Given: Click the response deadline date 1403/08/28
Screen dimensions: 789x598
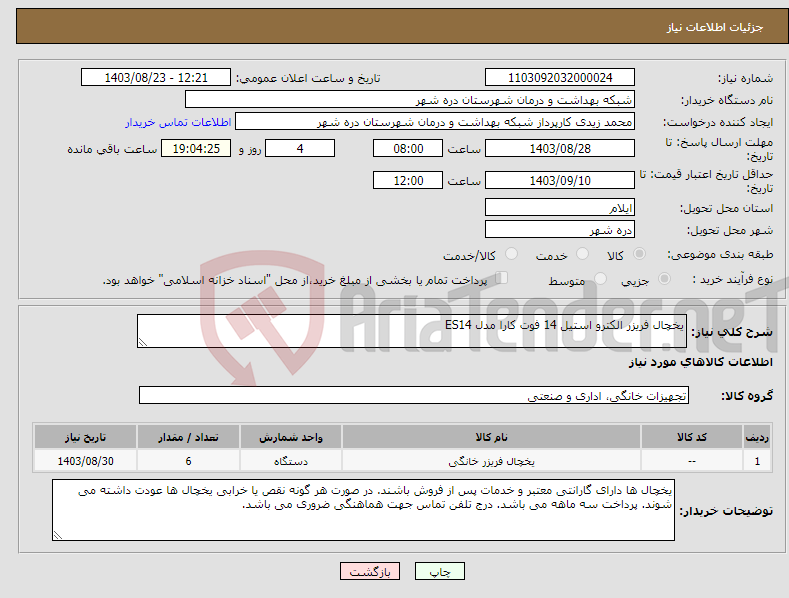Looking at the screenshot, I should 560,148.
